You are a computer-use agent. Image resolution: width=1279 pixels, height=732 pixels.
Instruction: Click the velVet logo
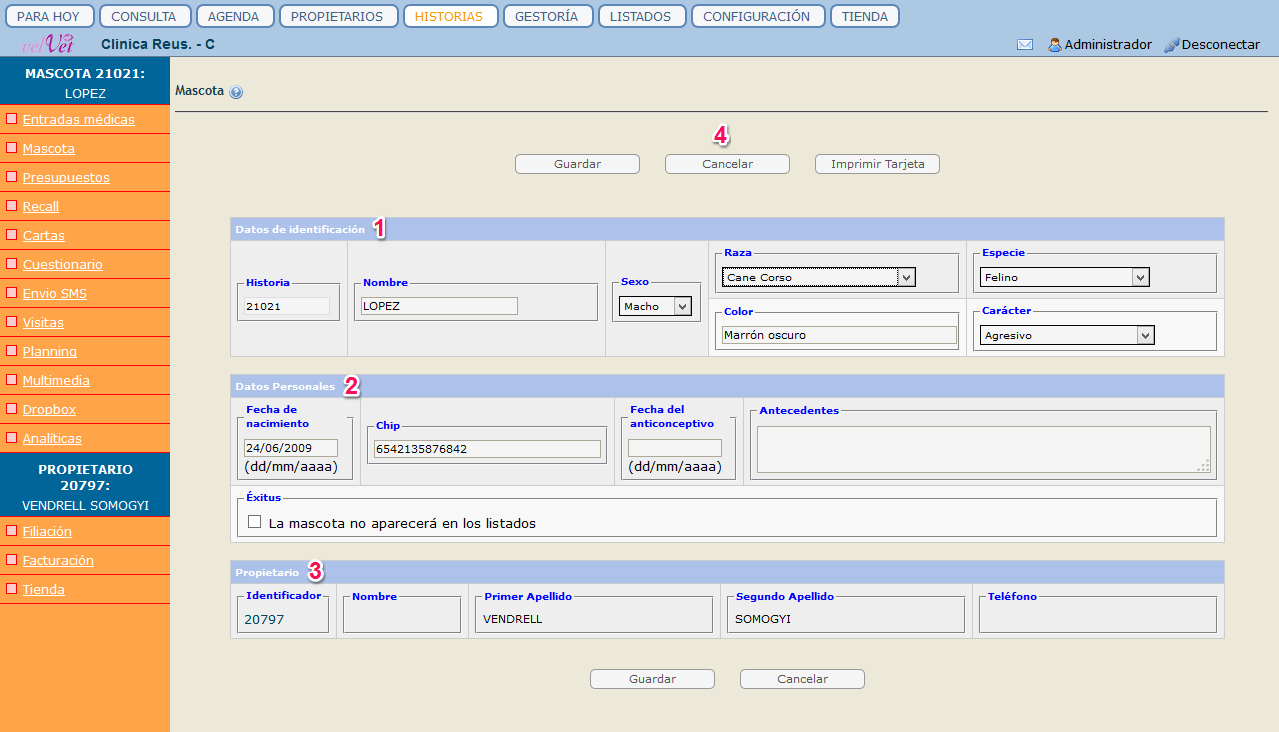click(x=48, y=44)
